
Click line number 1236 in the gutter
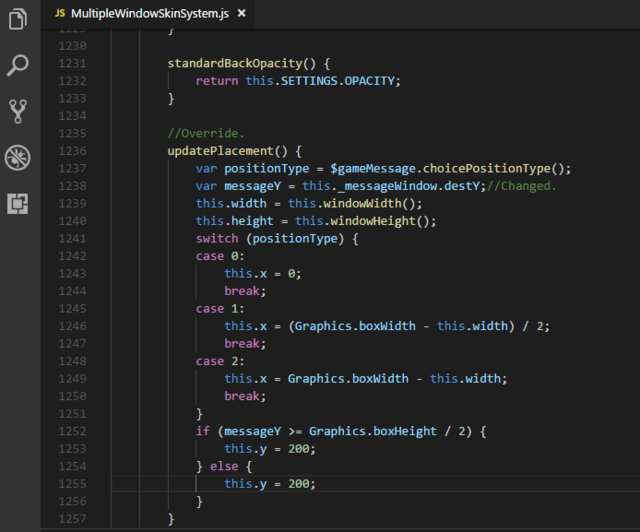click(72, 151)
